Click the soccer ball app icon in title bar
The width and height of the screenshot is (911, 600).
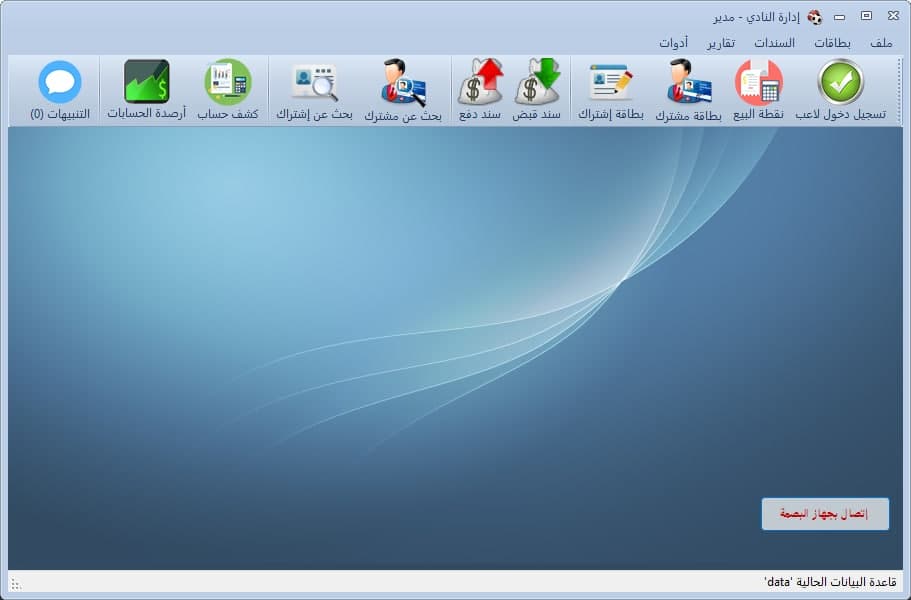point(815,17)
